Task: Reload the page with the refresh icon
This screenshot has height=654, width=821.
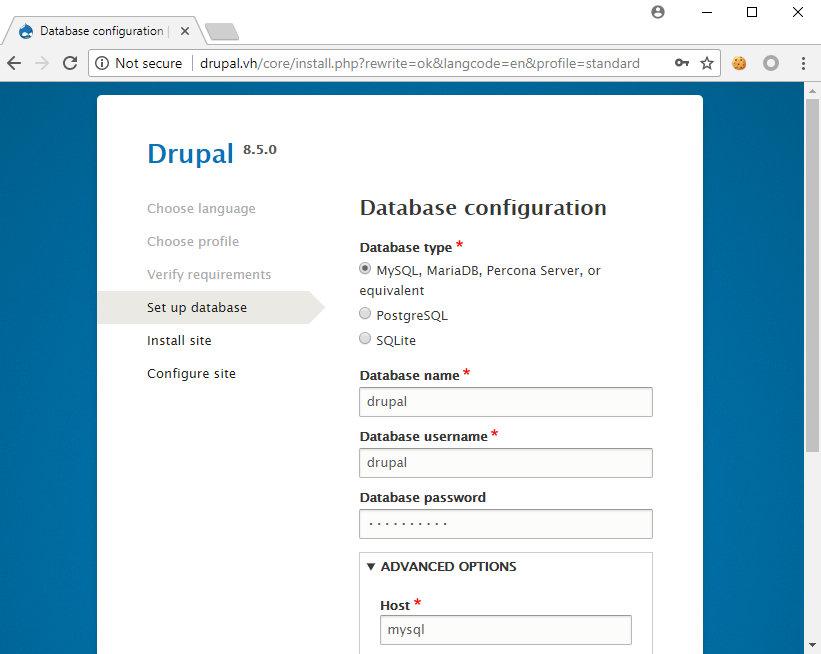Action: click(x=70, y=63)
